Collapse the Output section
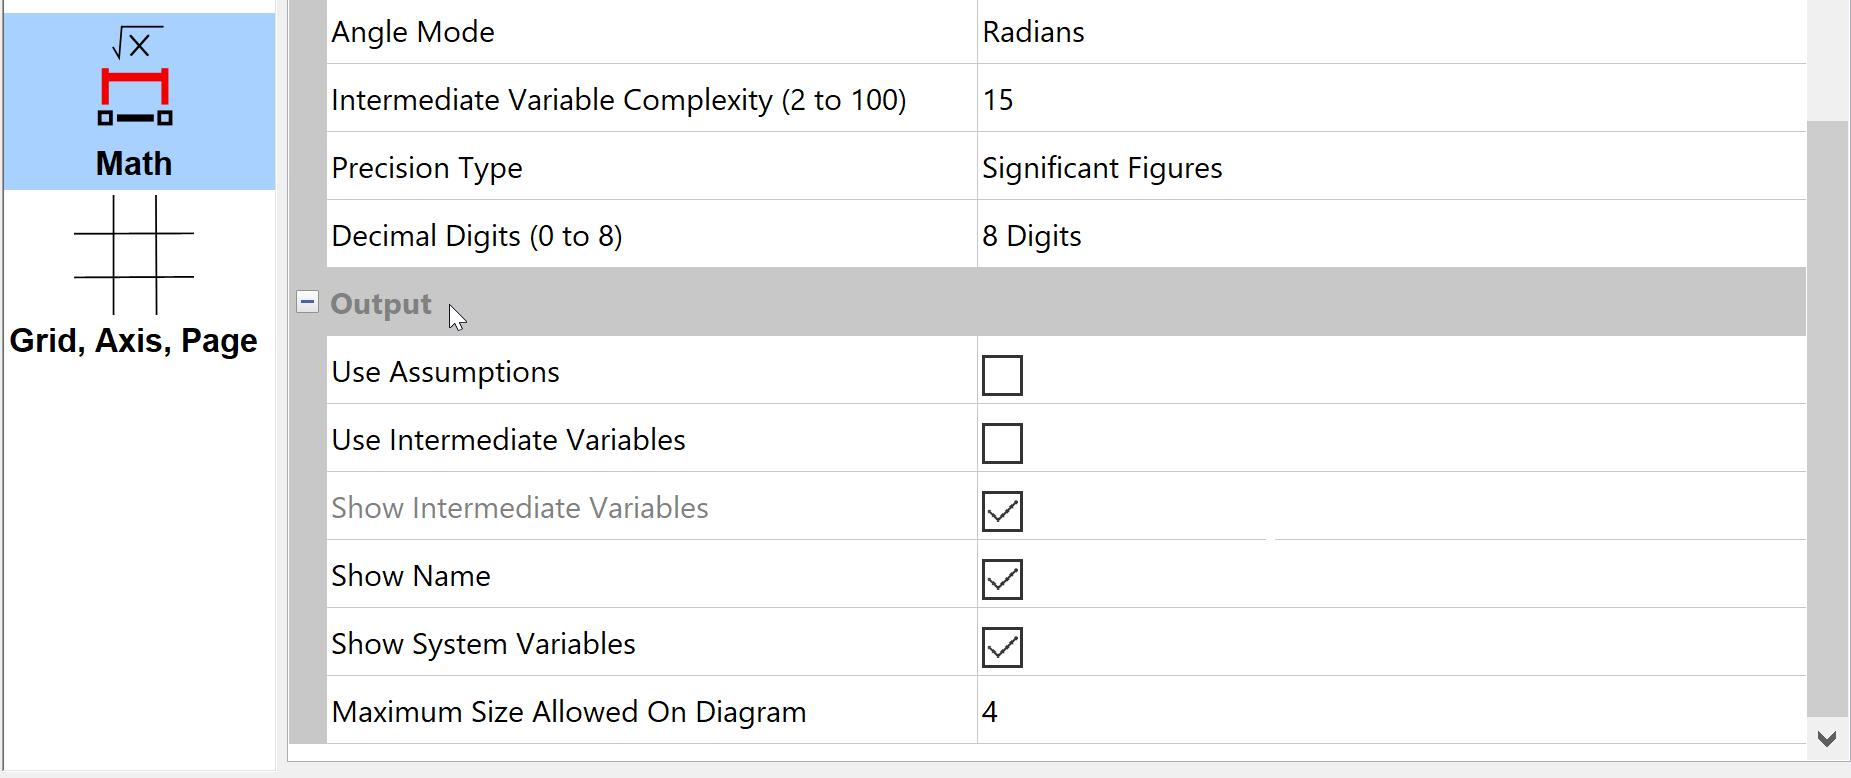1851x778 pixels. [x=307, y=302]
